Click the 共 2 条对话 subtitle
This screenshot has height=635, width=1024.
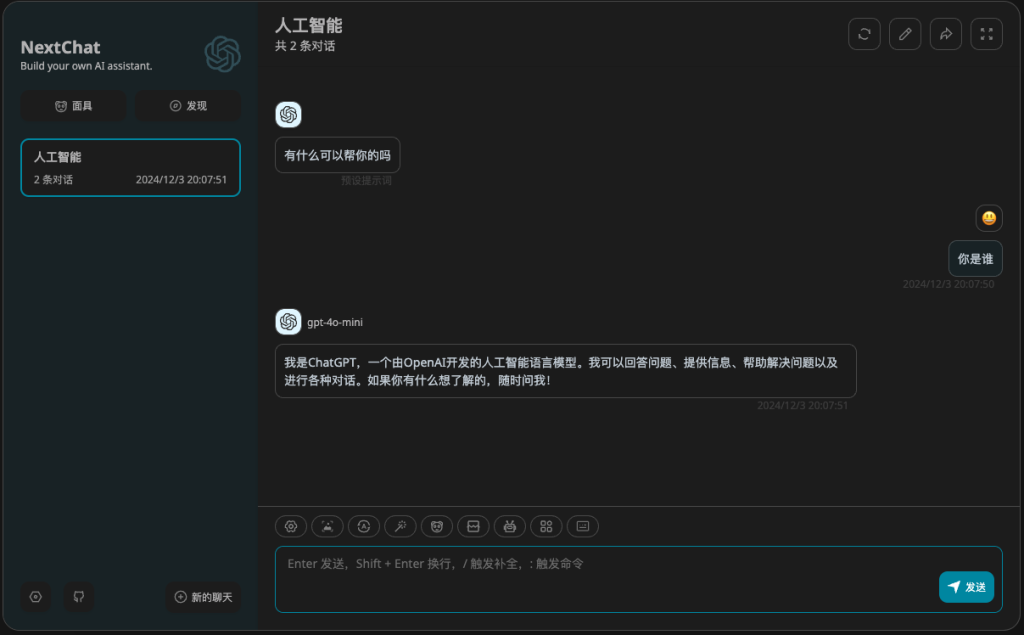point(305,46)
